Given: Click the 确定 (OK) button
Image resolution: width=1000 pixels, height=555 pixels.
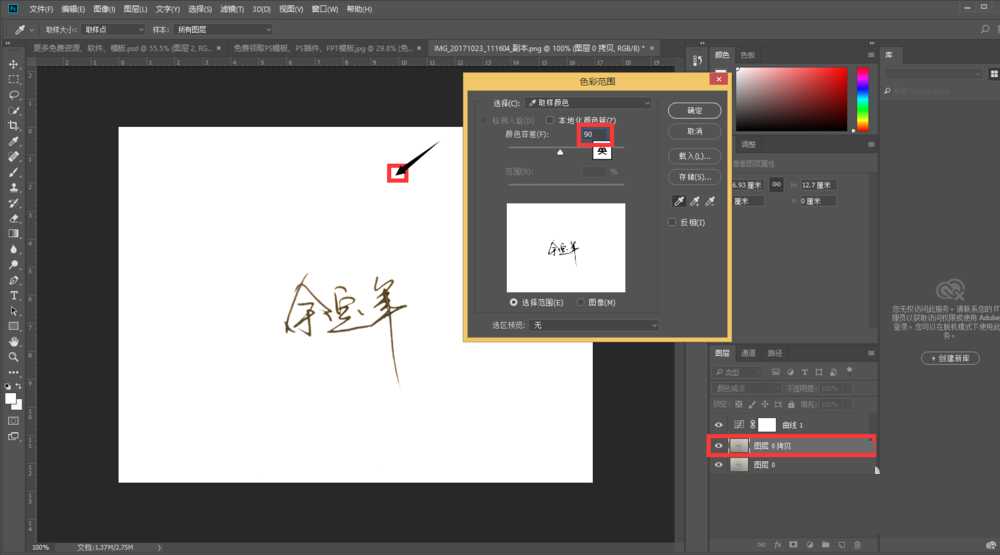Looking at the screenshot, I should coord(696,110).
